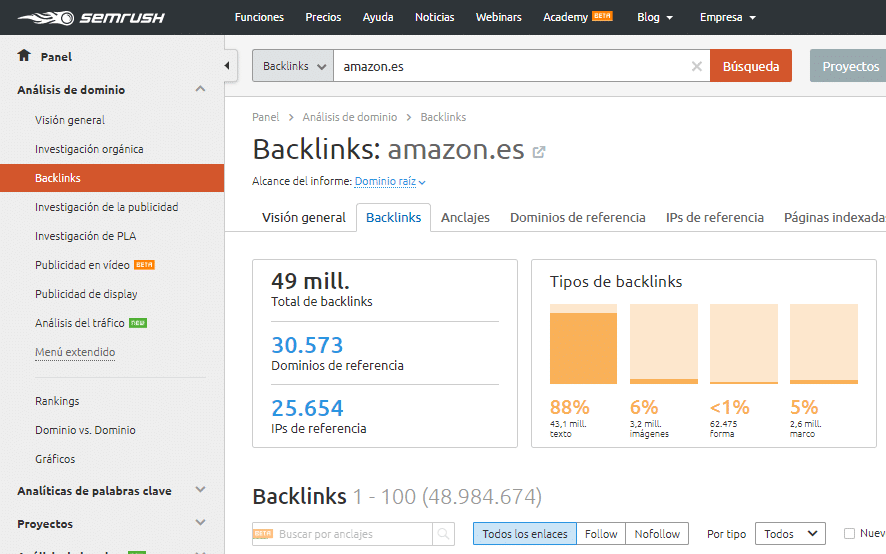The image size is (886, 554).
Task: Click the Backlinks breadcrumb text
Action: pyautogui.click(x=443, y=117)
